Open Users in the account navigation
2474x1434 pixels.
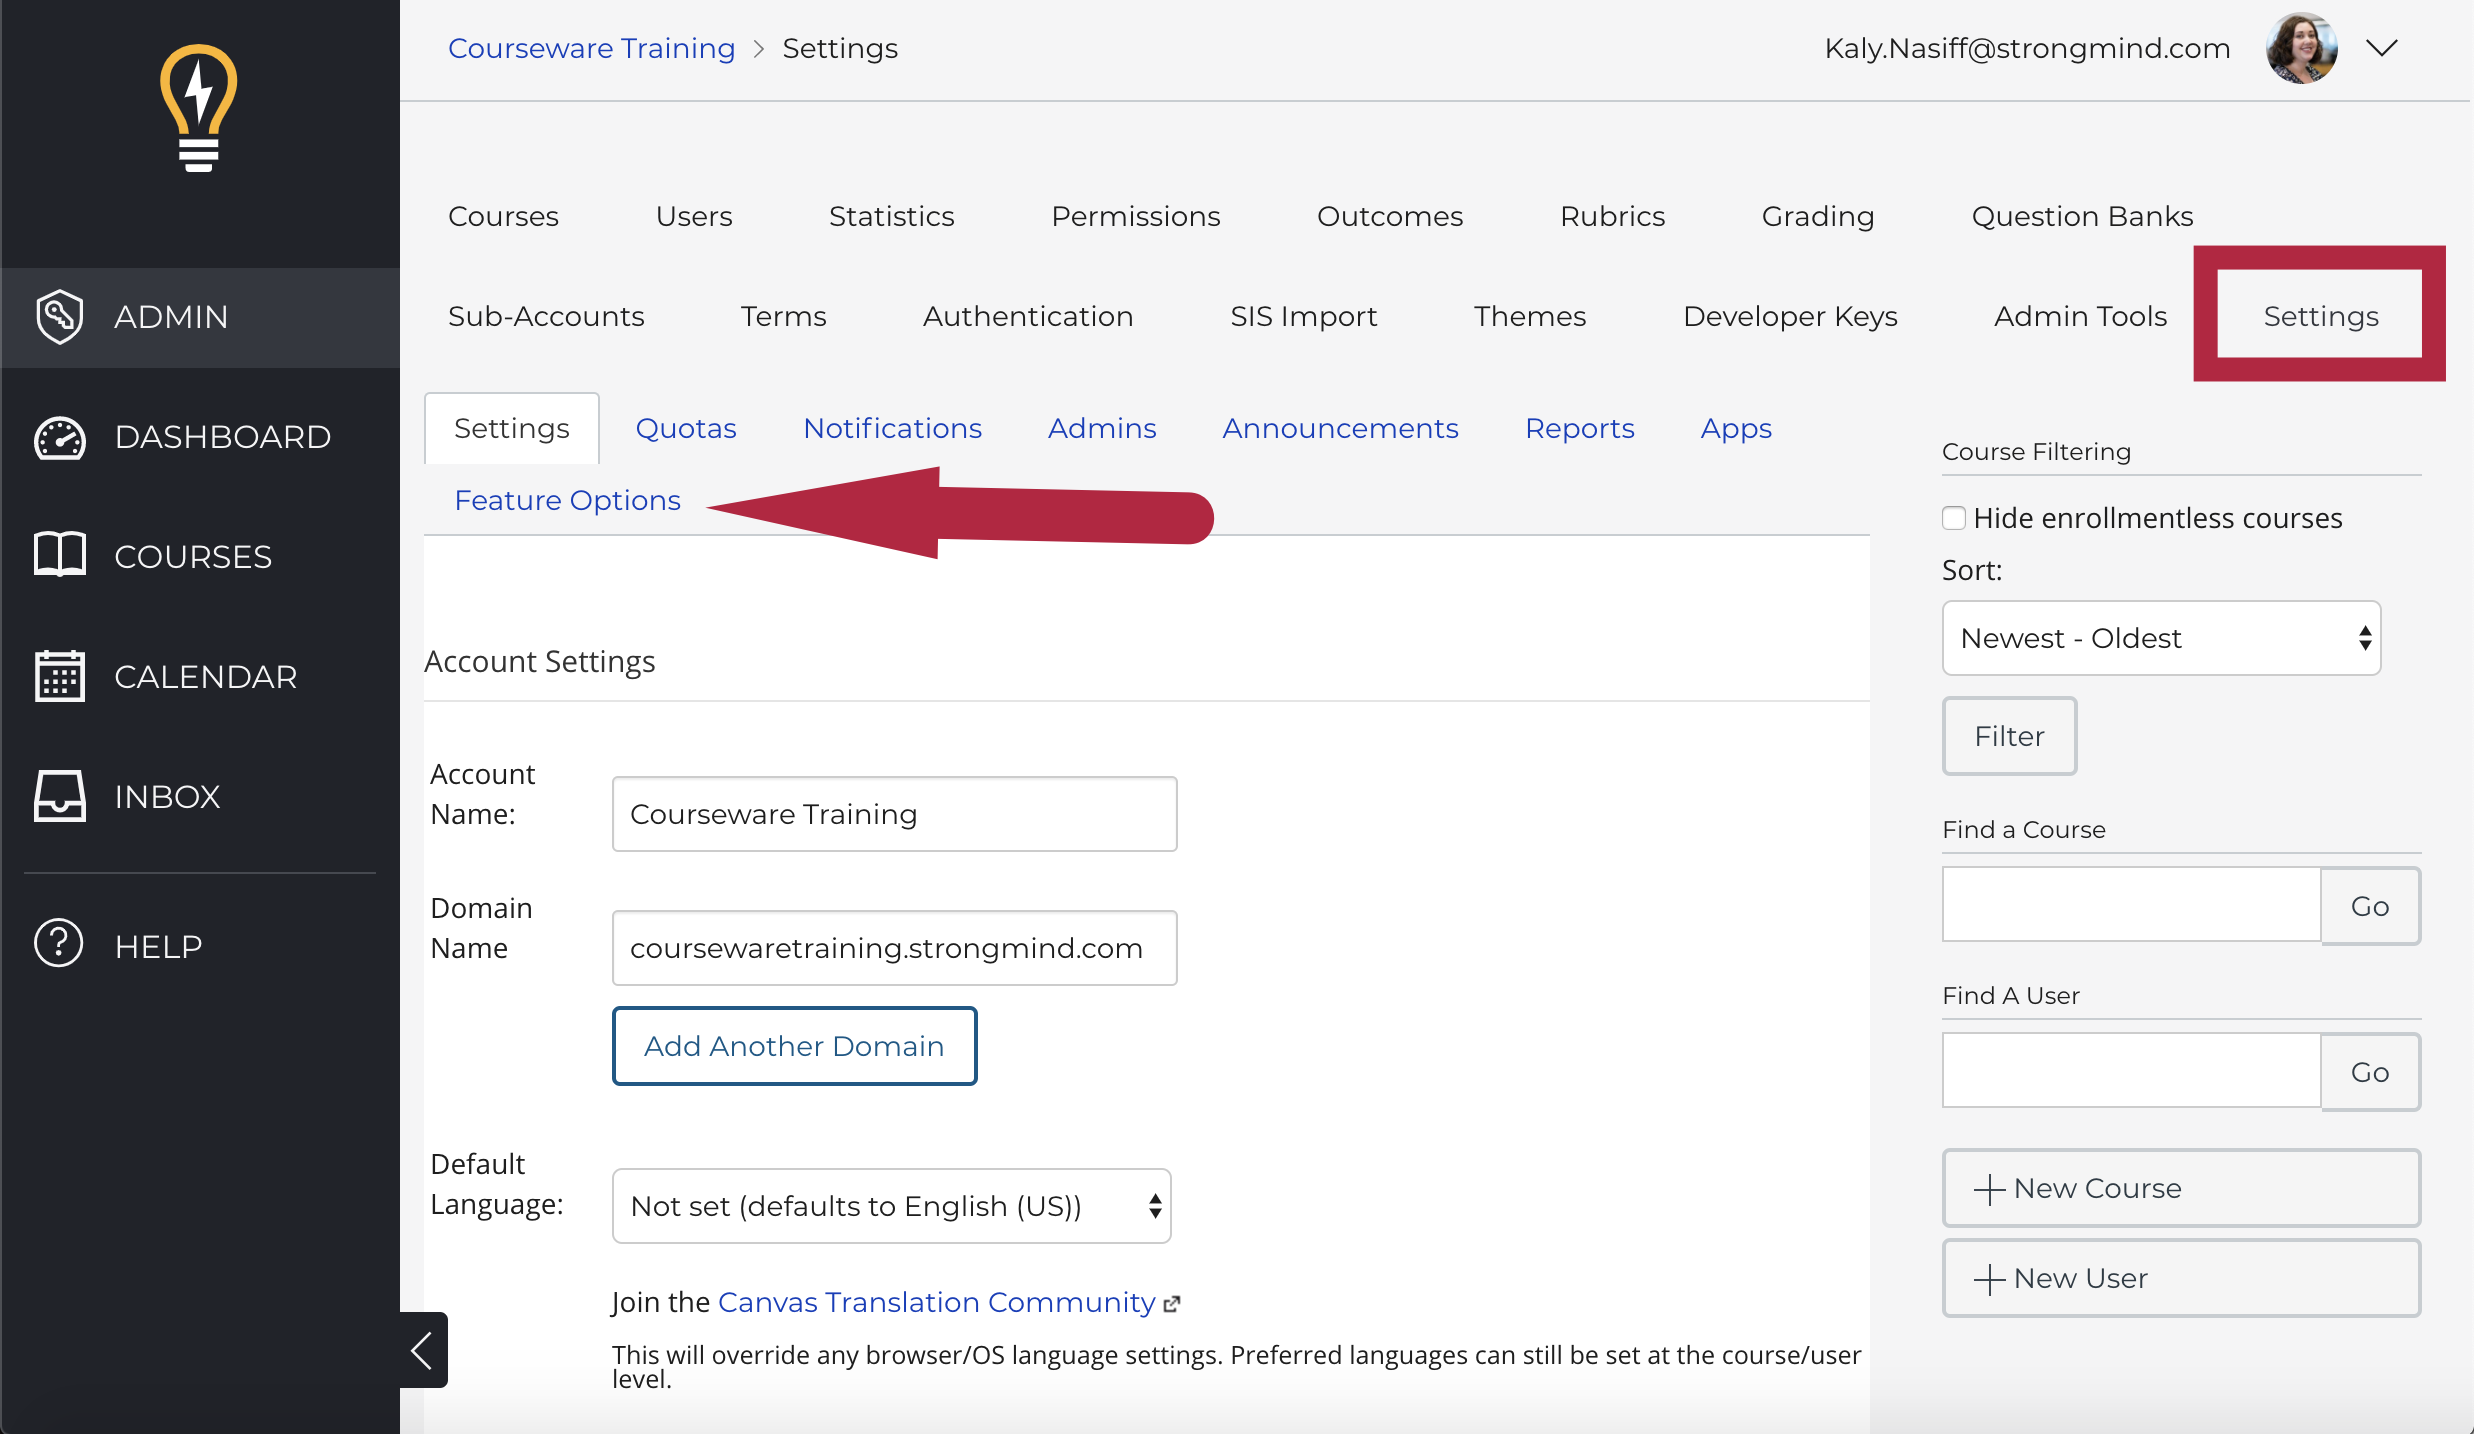(694, 216)
